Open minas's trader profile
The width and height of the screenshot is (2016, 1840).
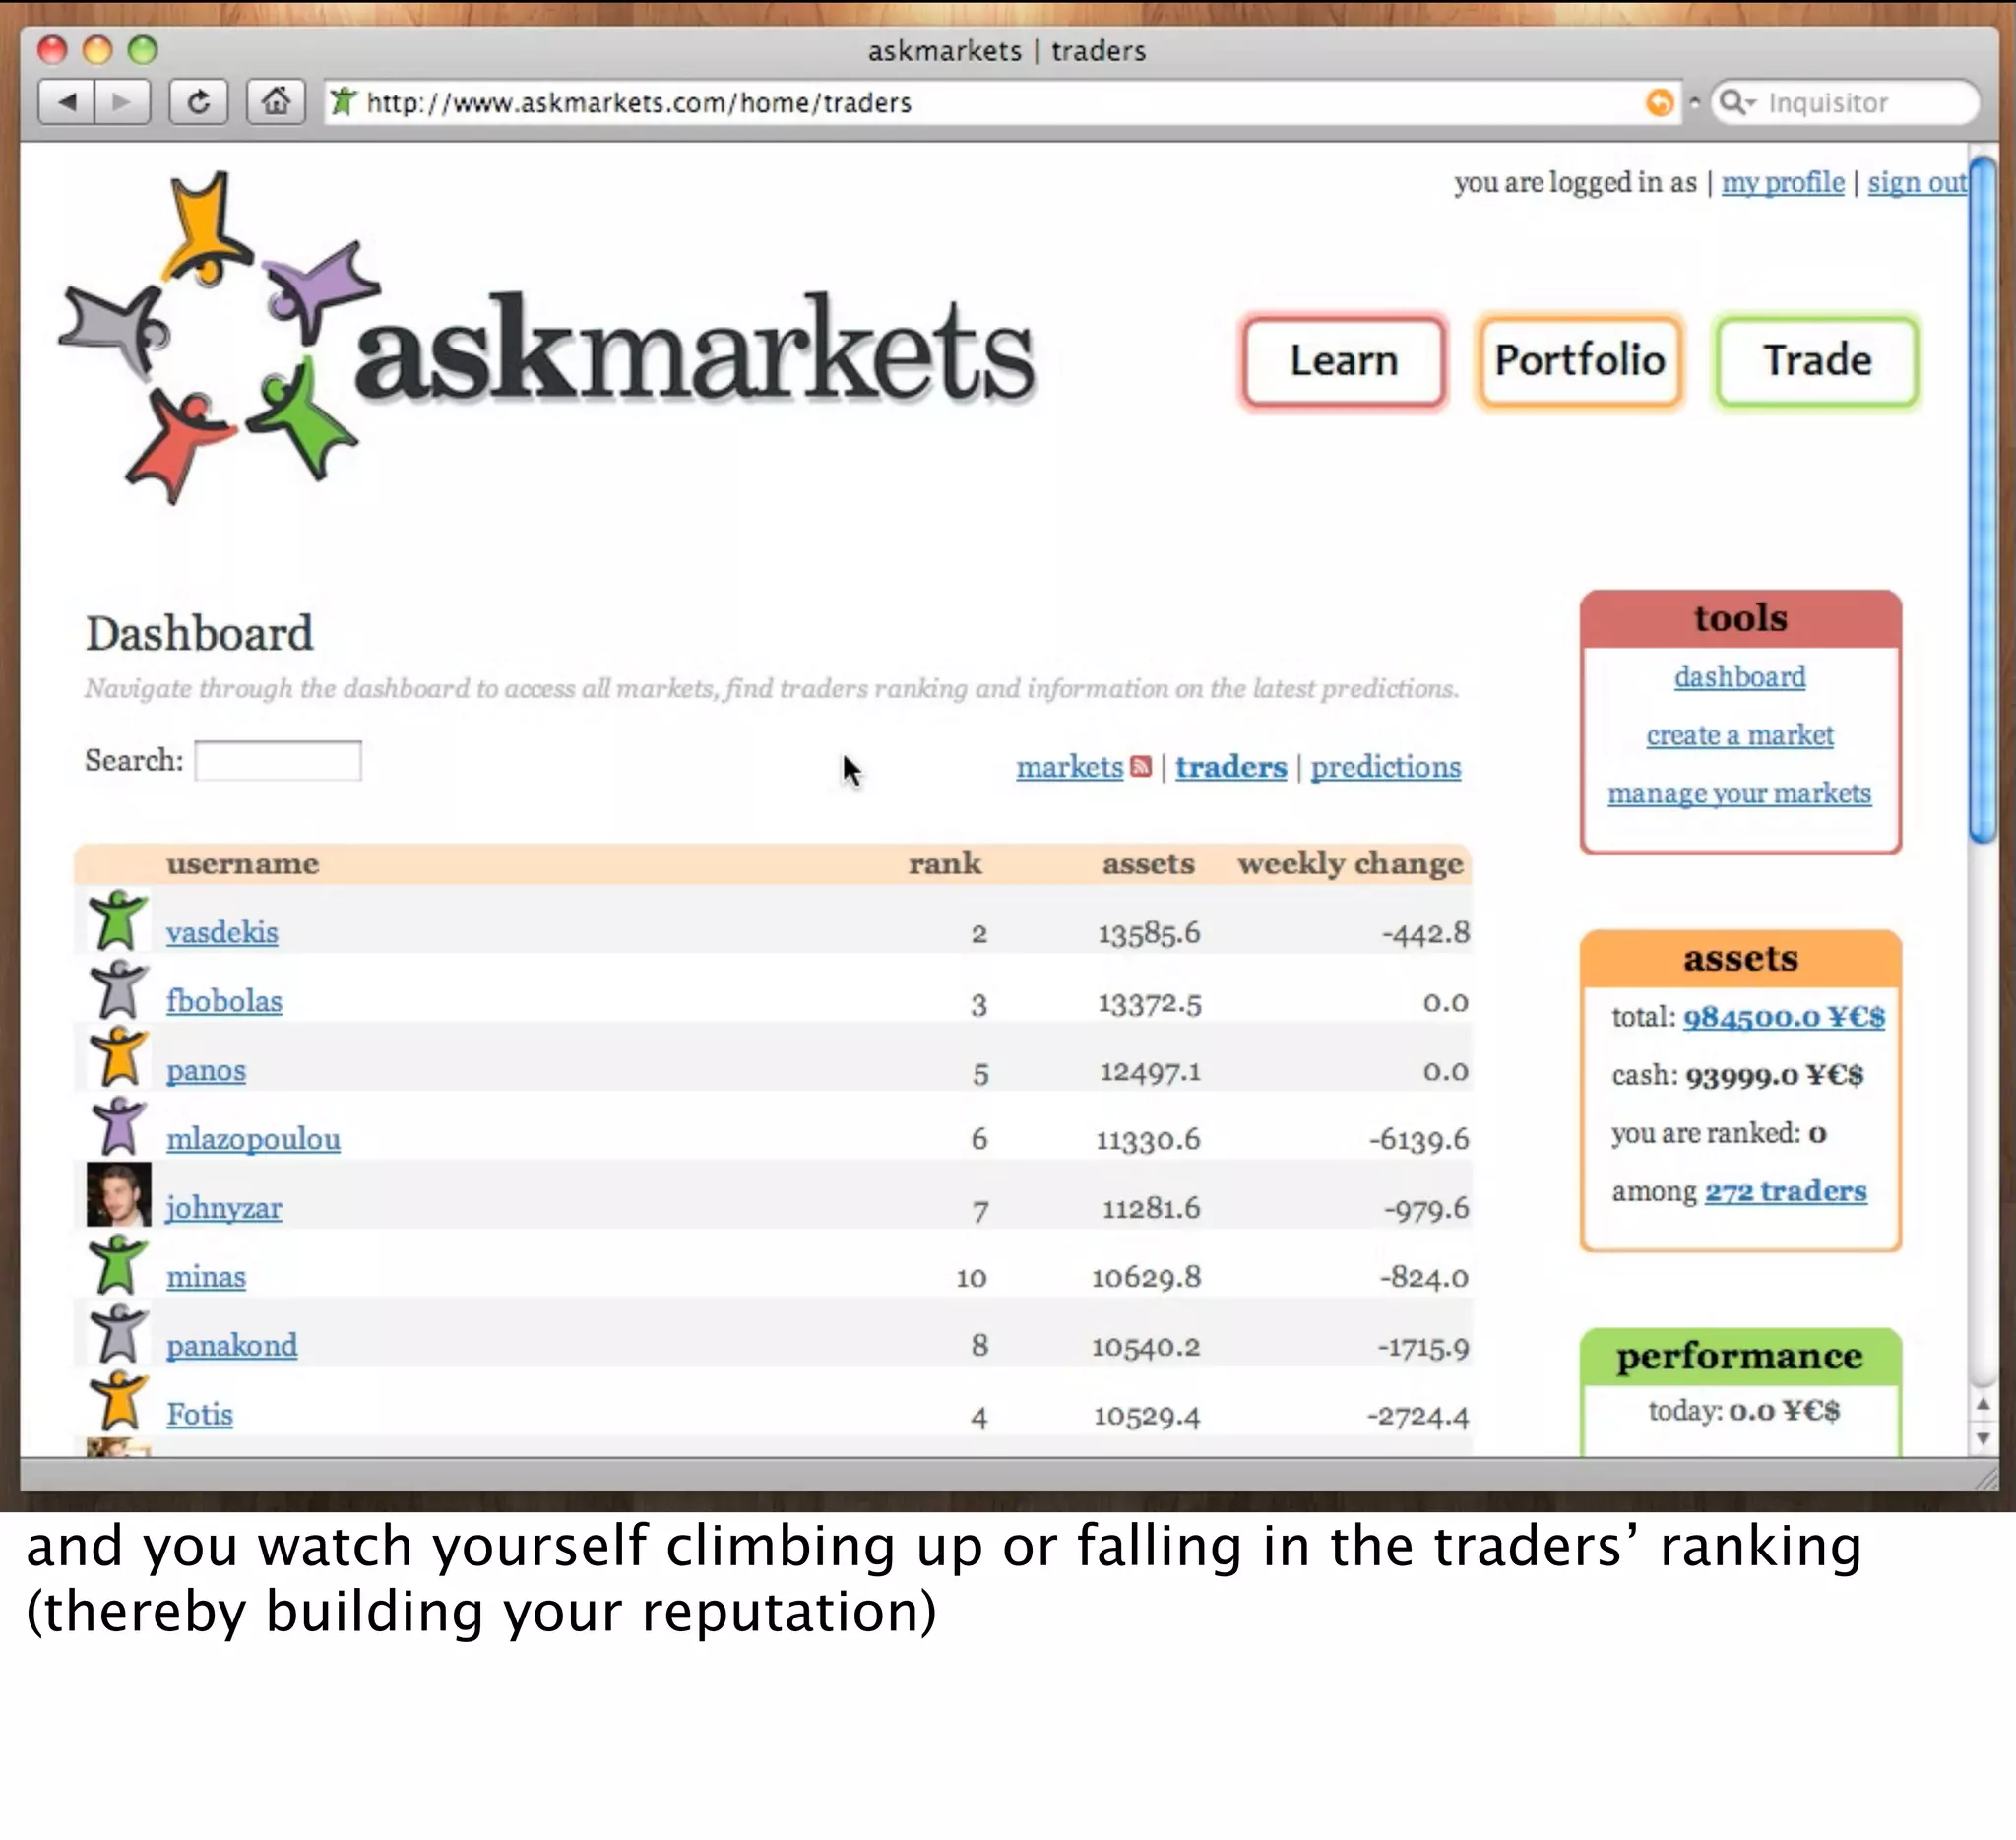coord(206,1276)
